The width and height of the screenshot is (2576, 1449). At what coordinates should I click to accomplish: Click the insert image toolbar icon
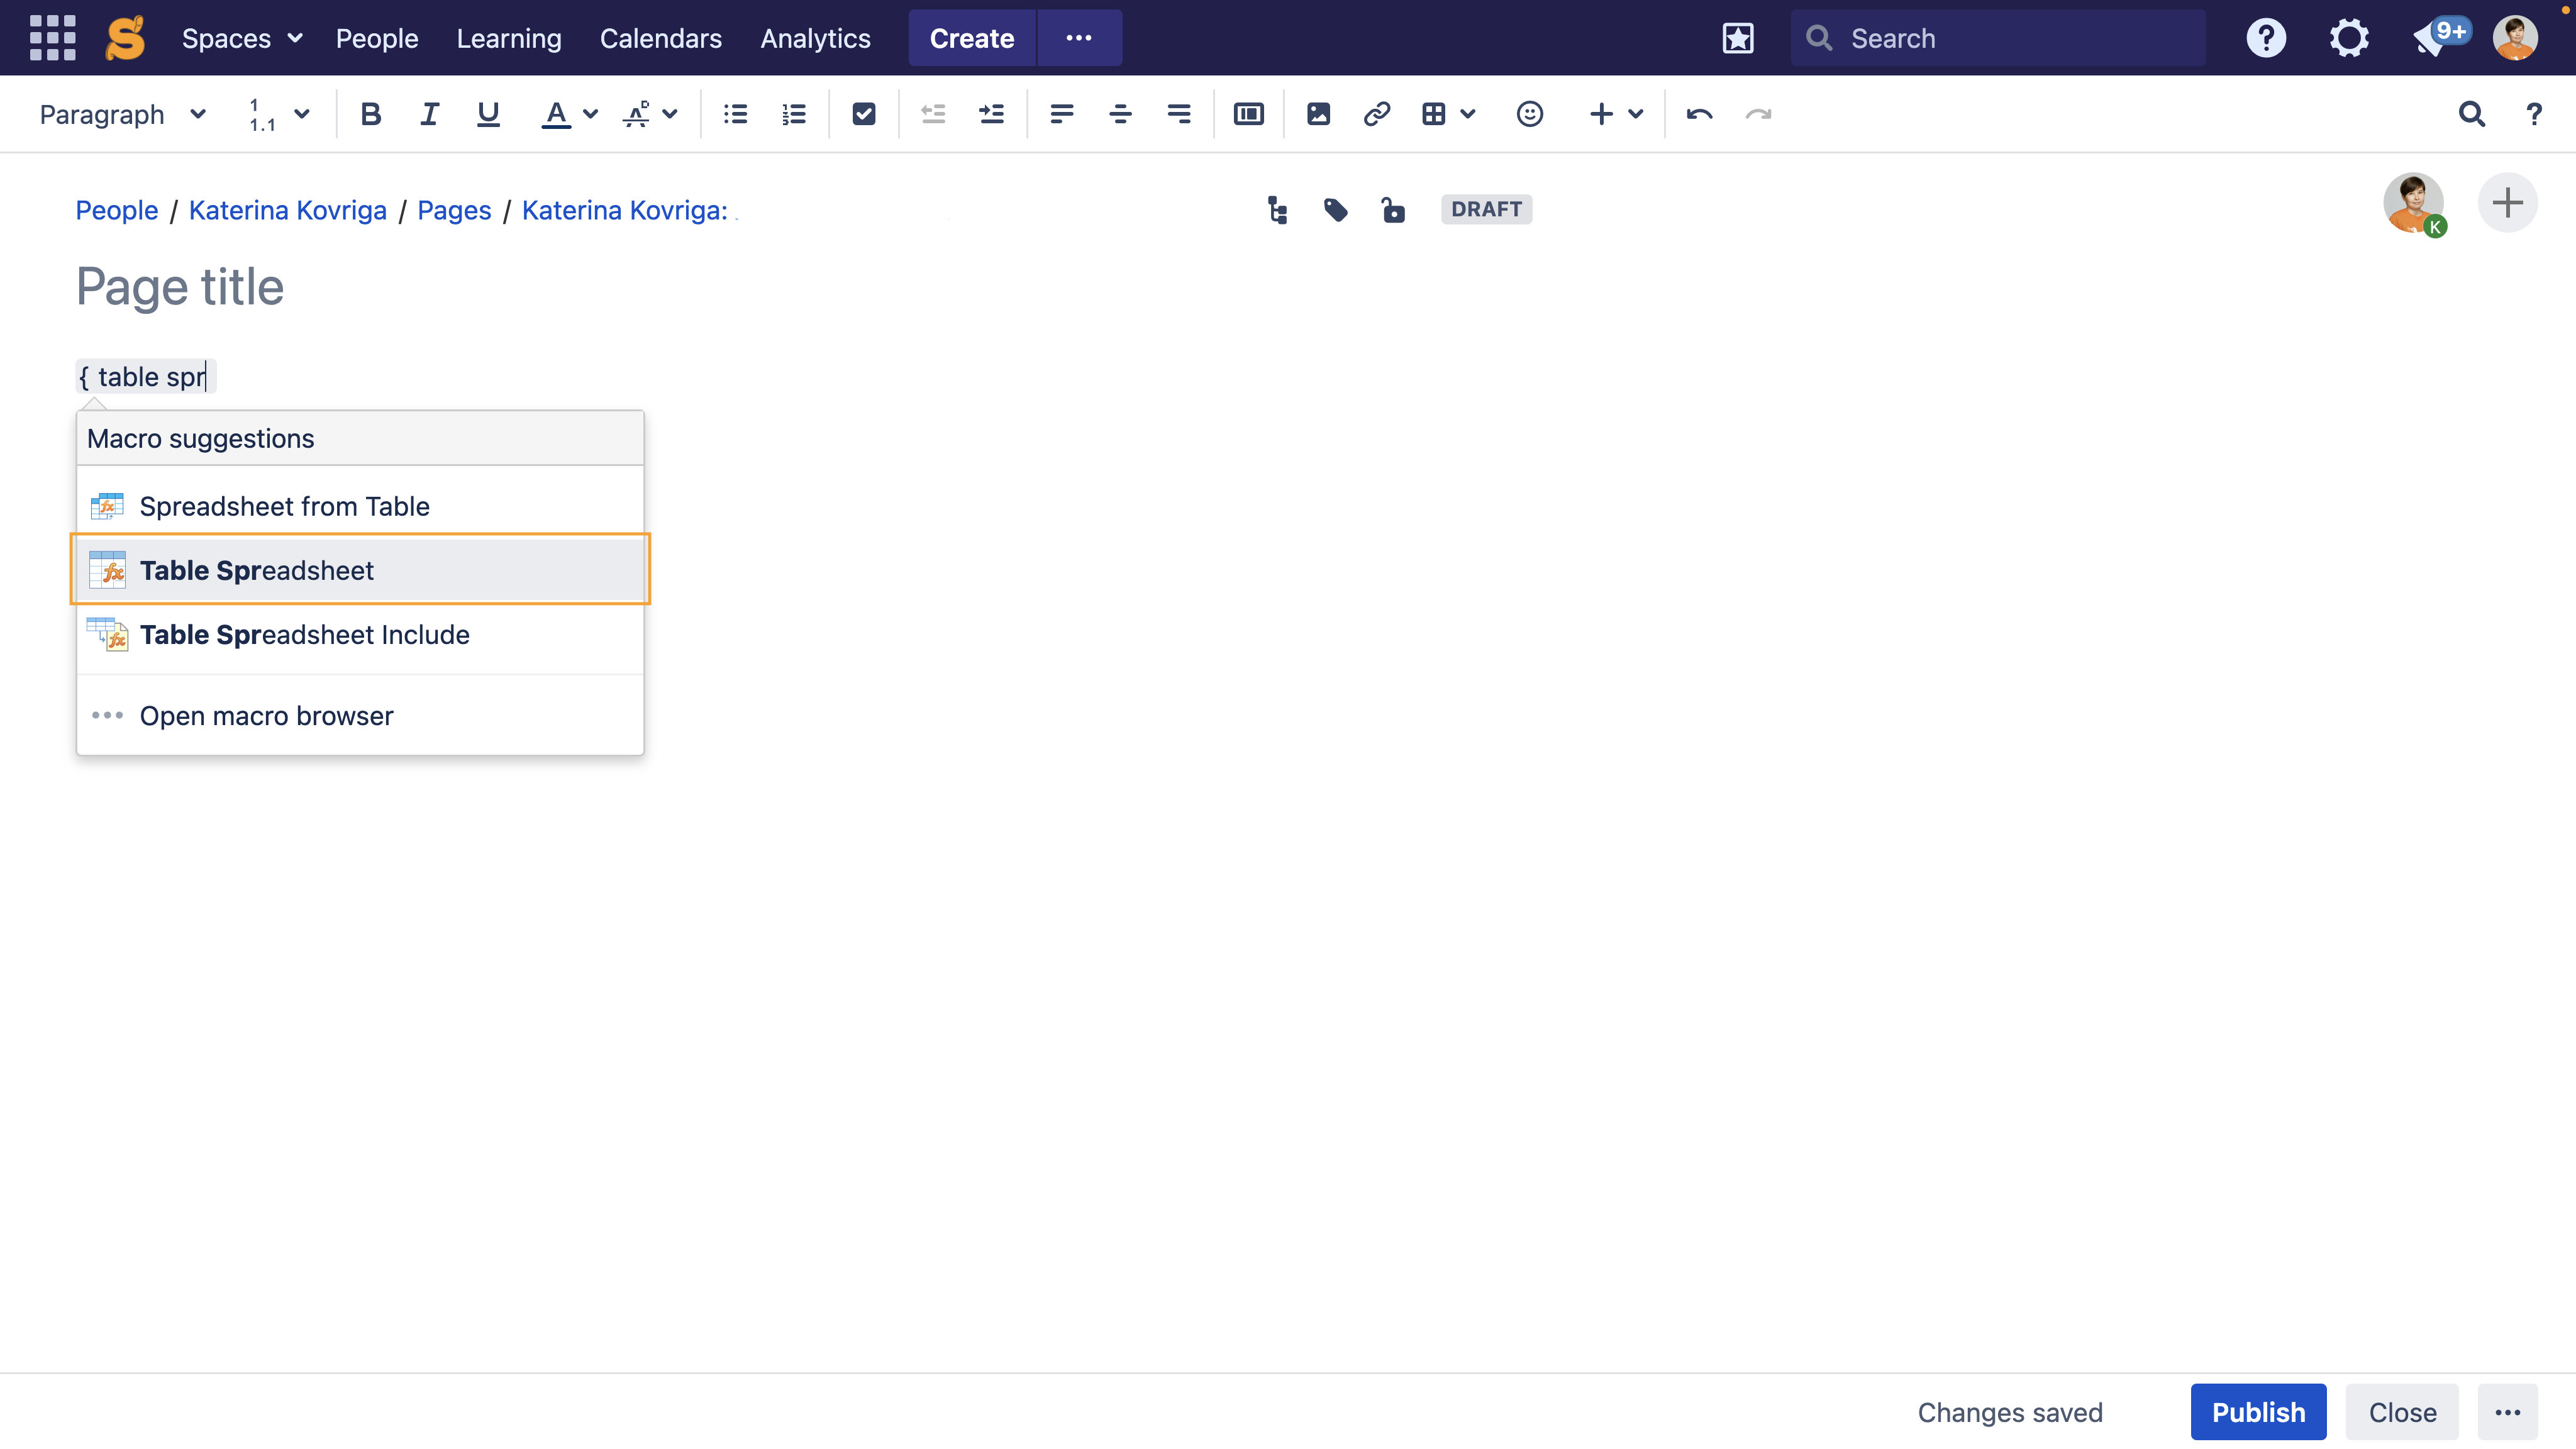coord(1318,114)
